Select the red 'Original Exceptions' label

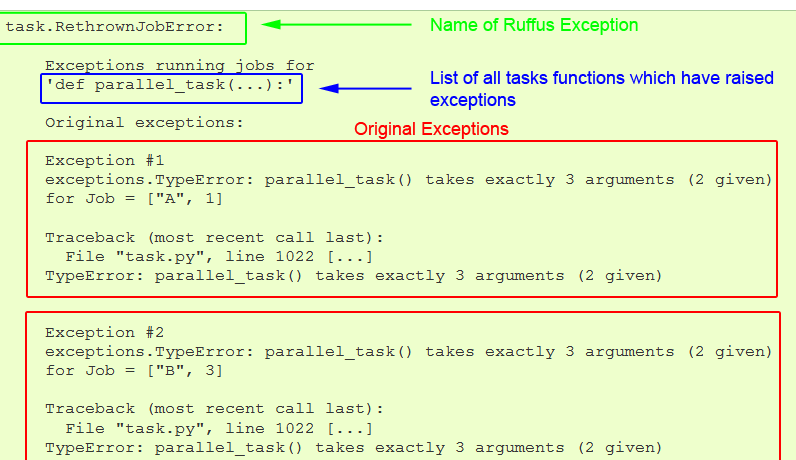431,129
